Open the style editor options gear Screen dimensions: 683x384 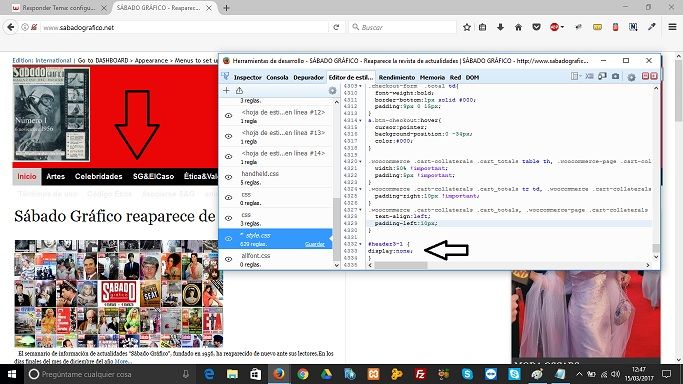click(x=332, y=91)
